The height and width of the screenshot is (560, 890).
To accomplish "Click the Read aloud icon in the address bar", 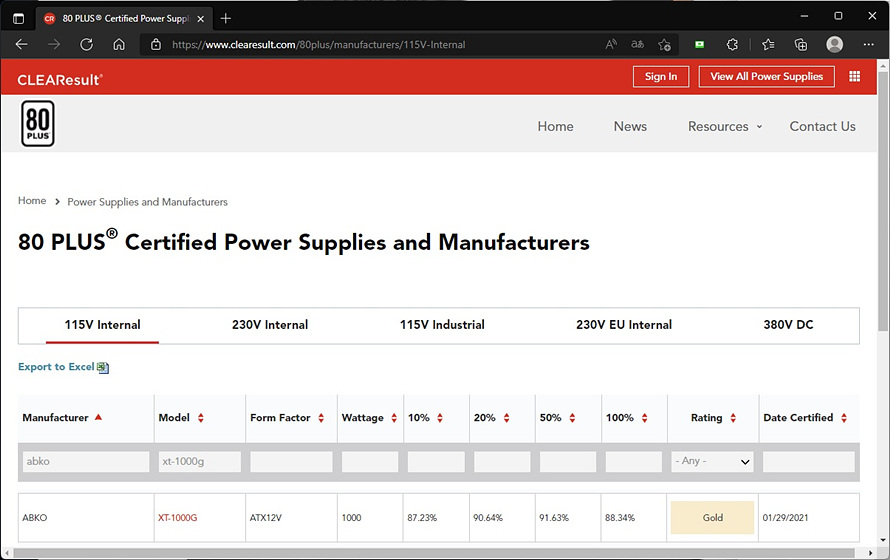I will click(611, 44).
